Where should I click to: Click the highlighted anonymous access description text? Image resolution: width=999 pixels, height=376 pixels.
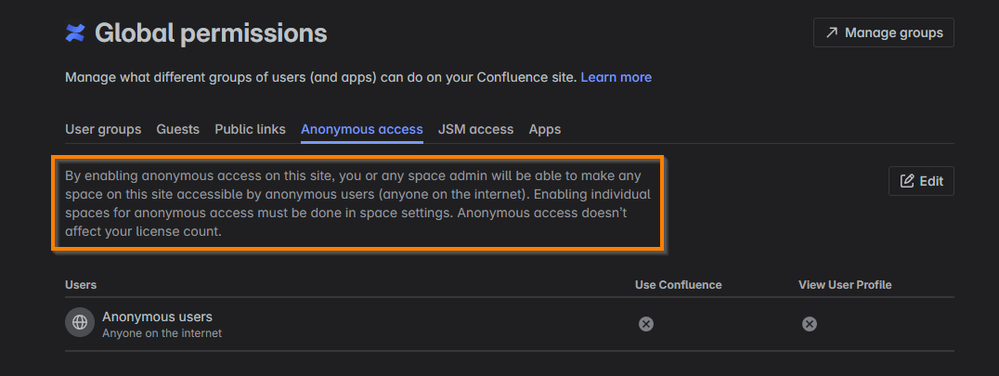pos(357,204)
